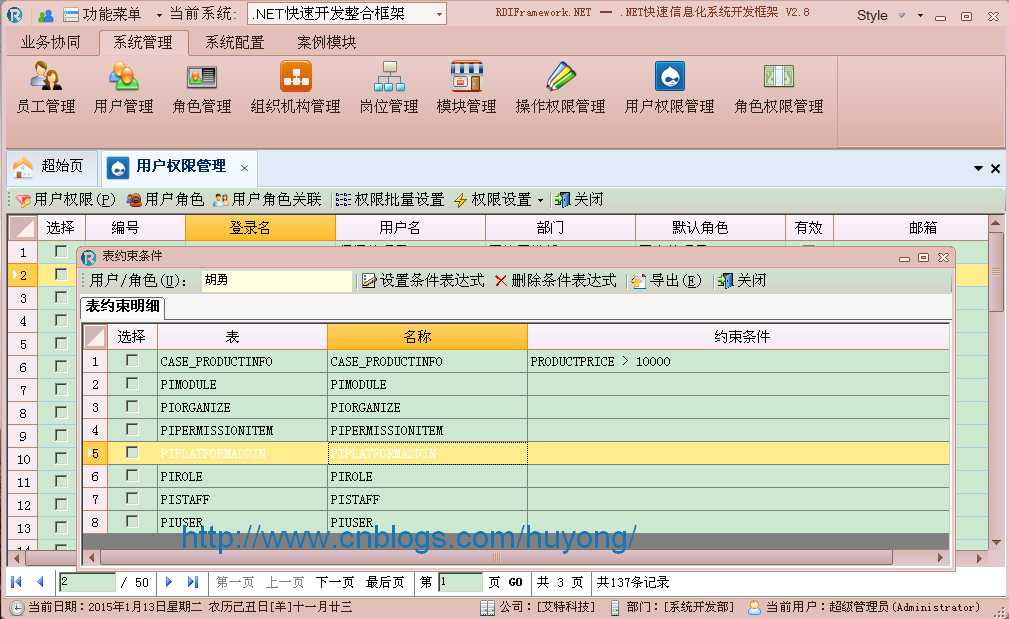Sort by 名称 column header
This screenshot has width=1009, height=619.
(427, 337)
